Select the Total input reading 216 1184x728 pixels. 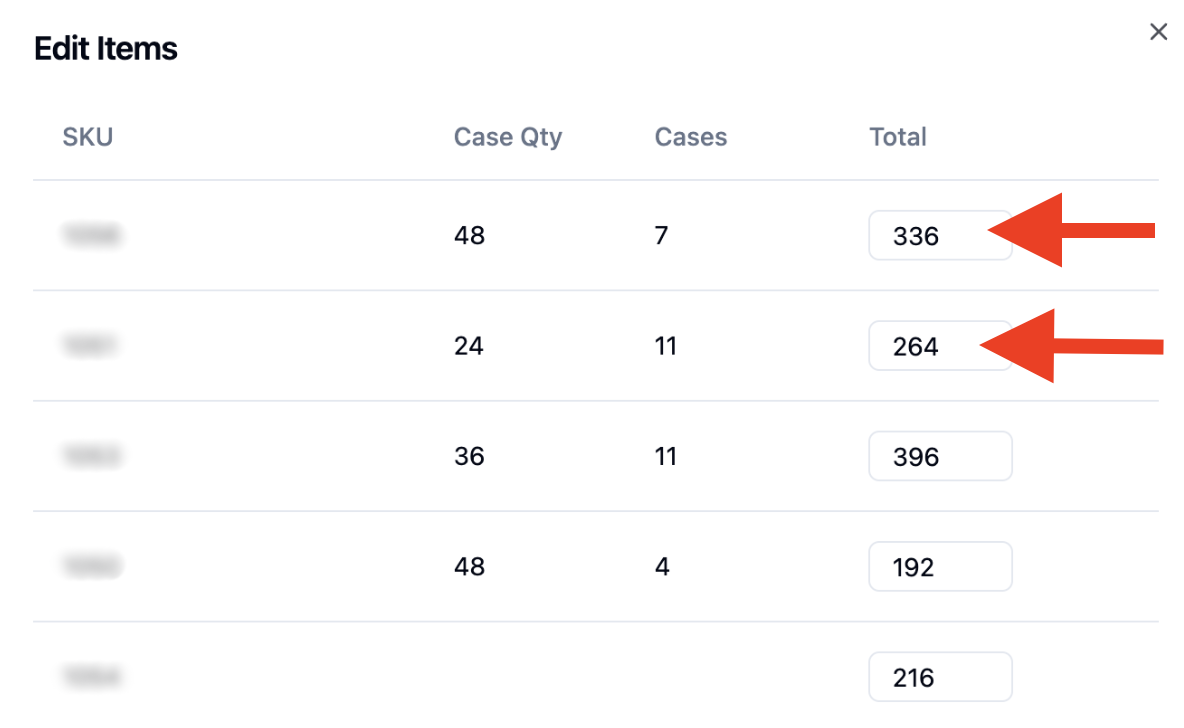940,677
